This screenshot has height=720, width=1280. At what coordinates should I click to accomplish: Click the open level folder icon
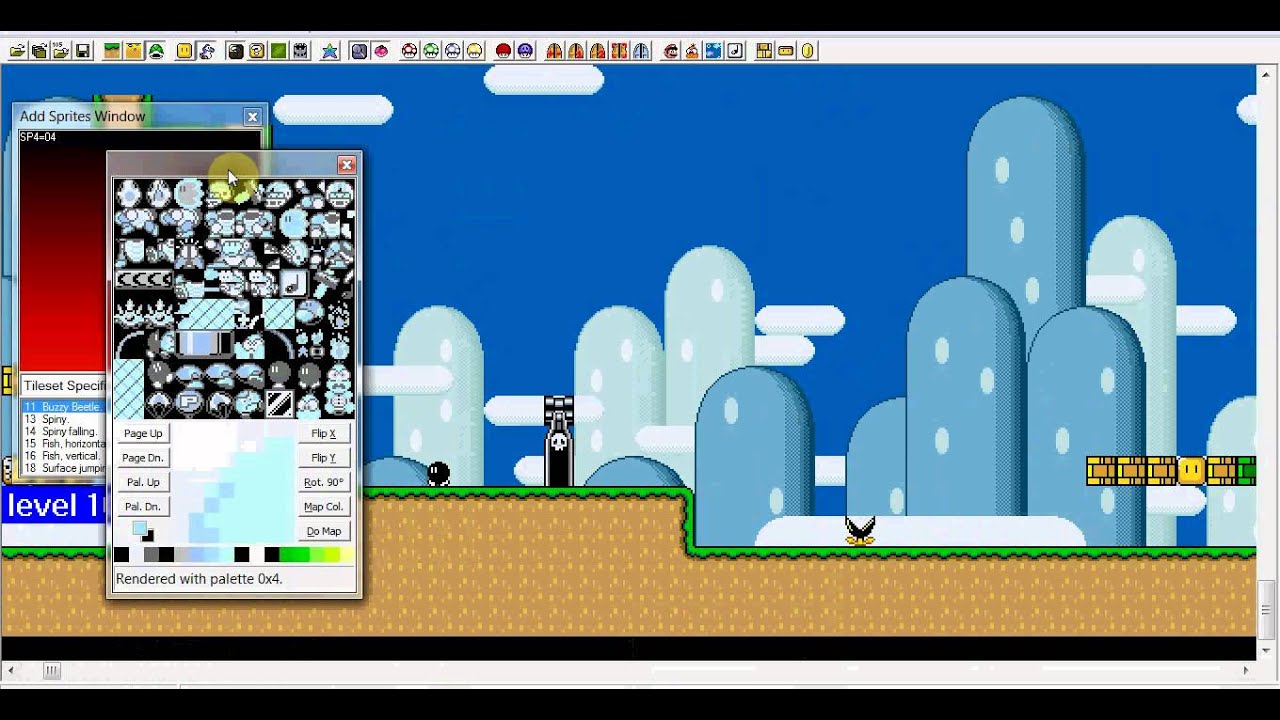16,51
